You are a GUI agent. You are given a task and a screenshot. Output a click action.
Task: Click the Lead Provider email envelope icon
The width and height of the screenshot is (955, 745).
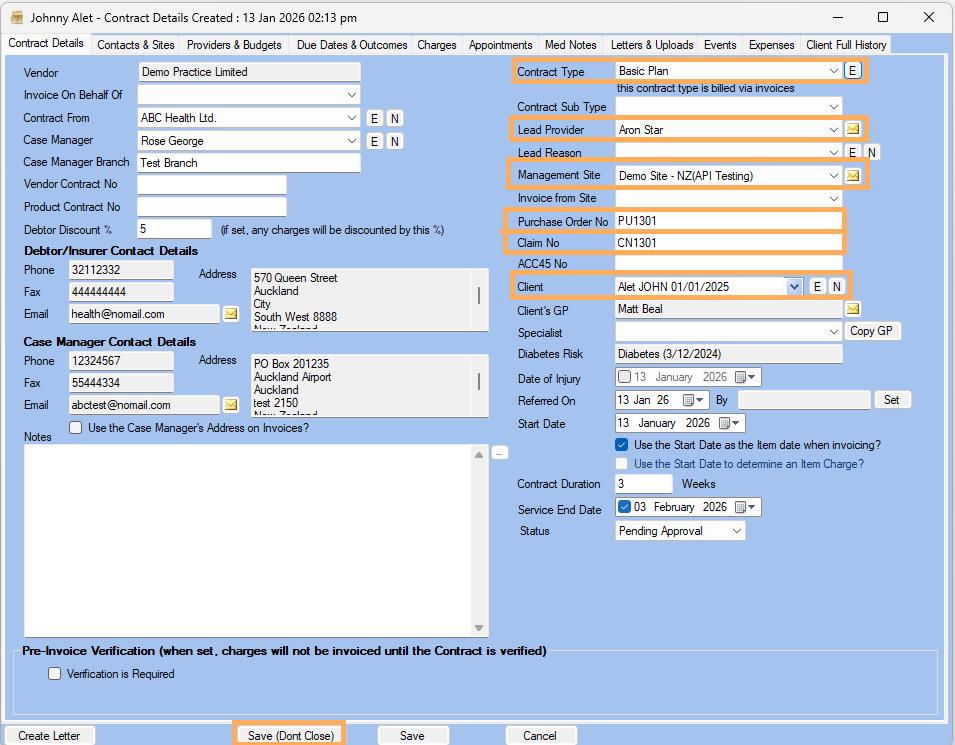pyautogui.click(x=853, y=129)
